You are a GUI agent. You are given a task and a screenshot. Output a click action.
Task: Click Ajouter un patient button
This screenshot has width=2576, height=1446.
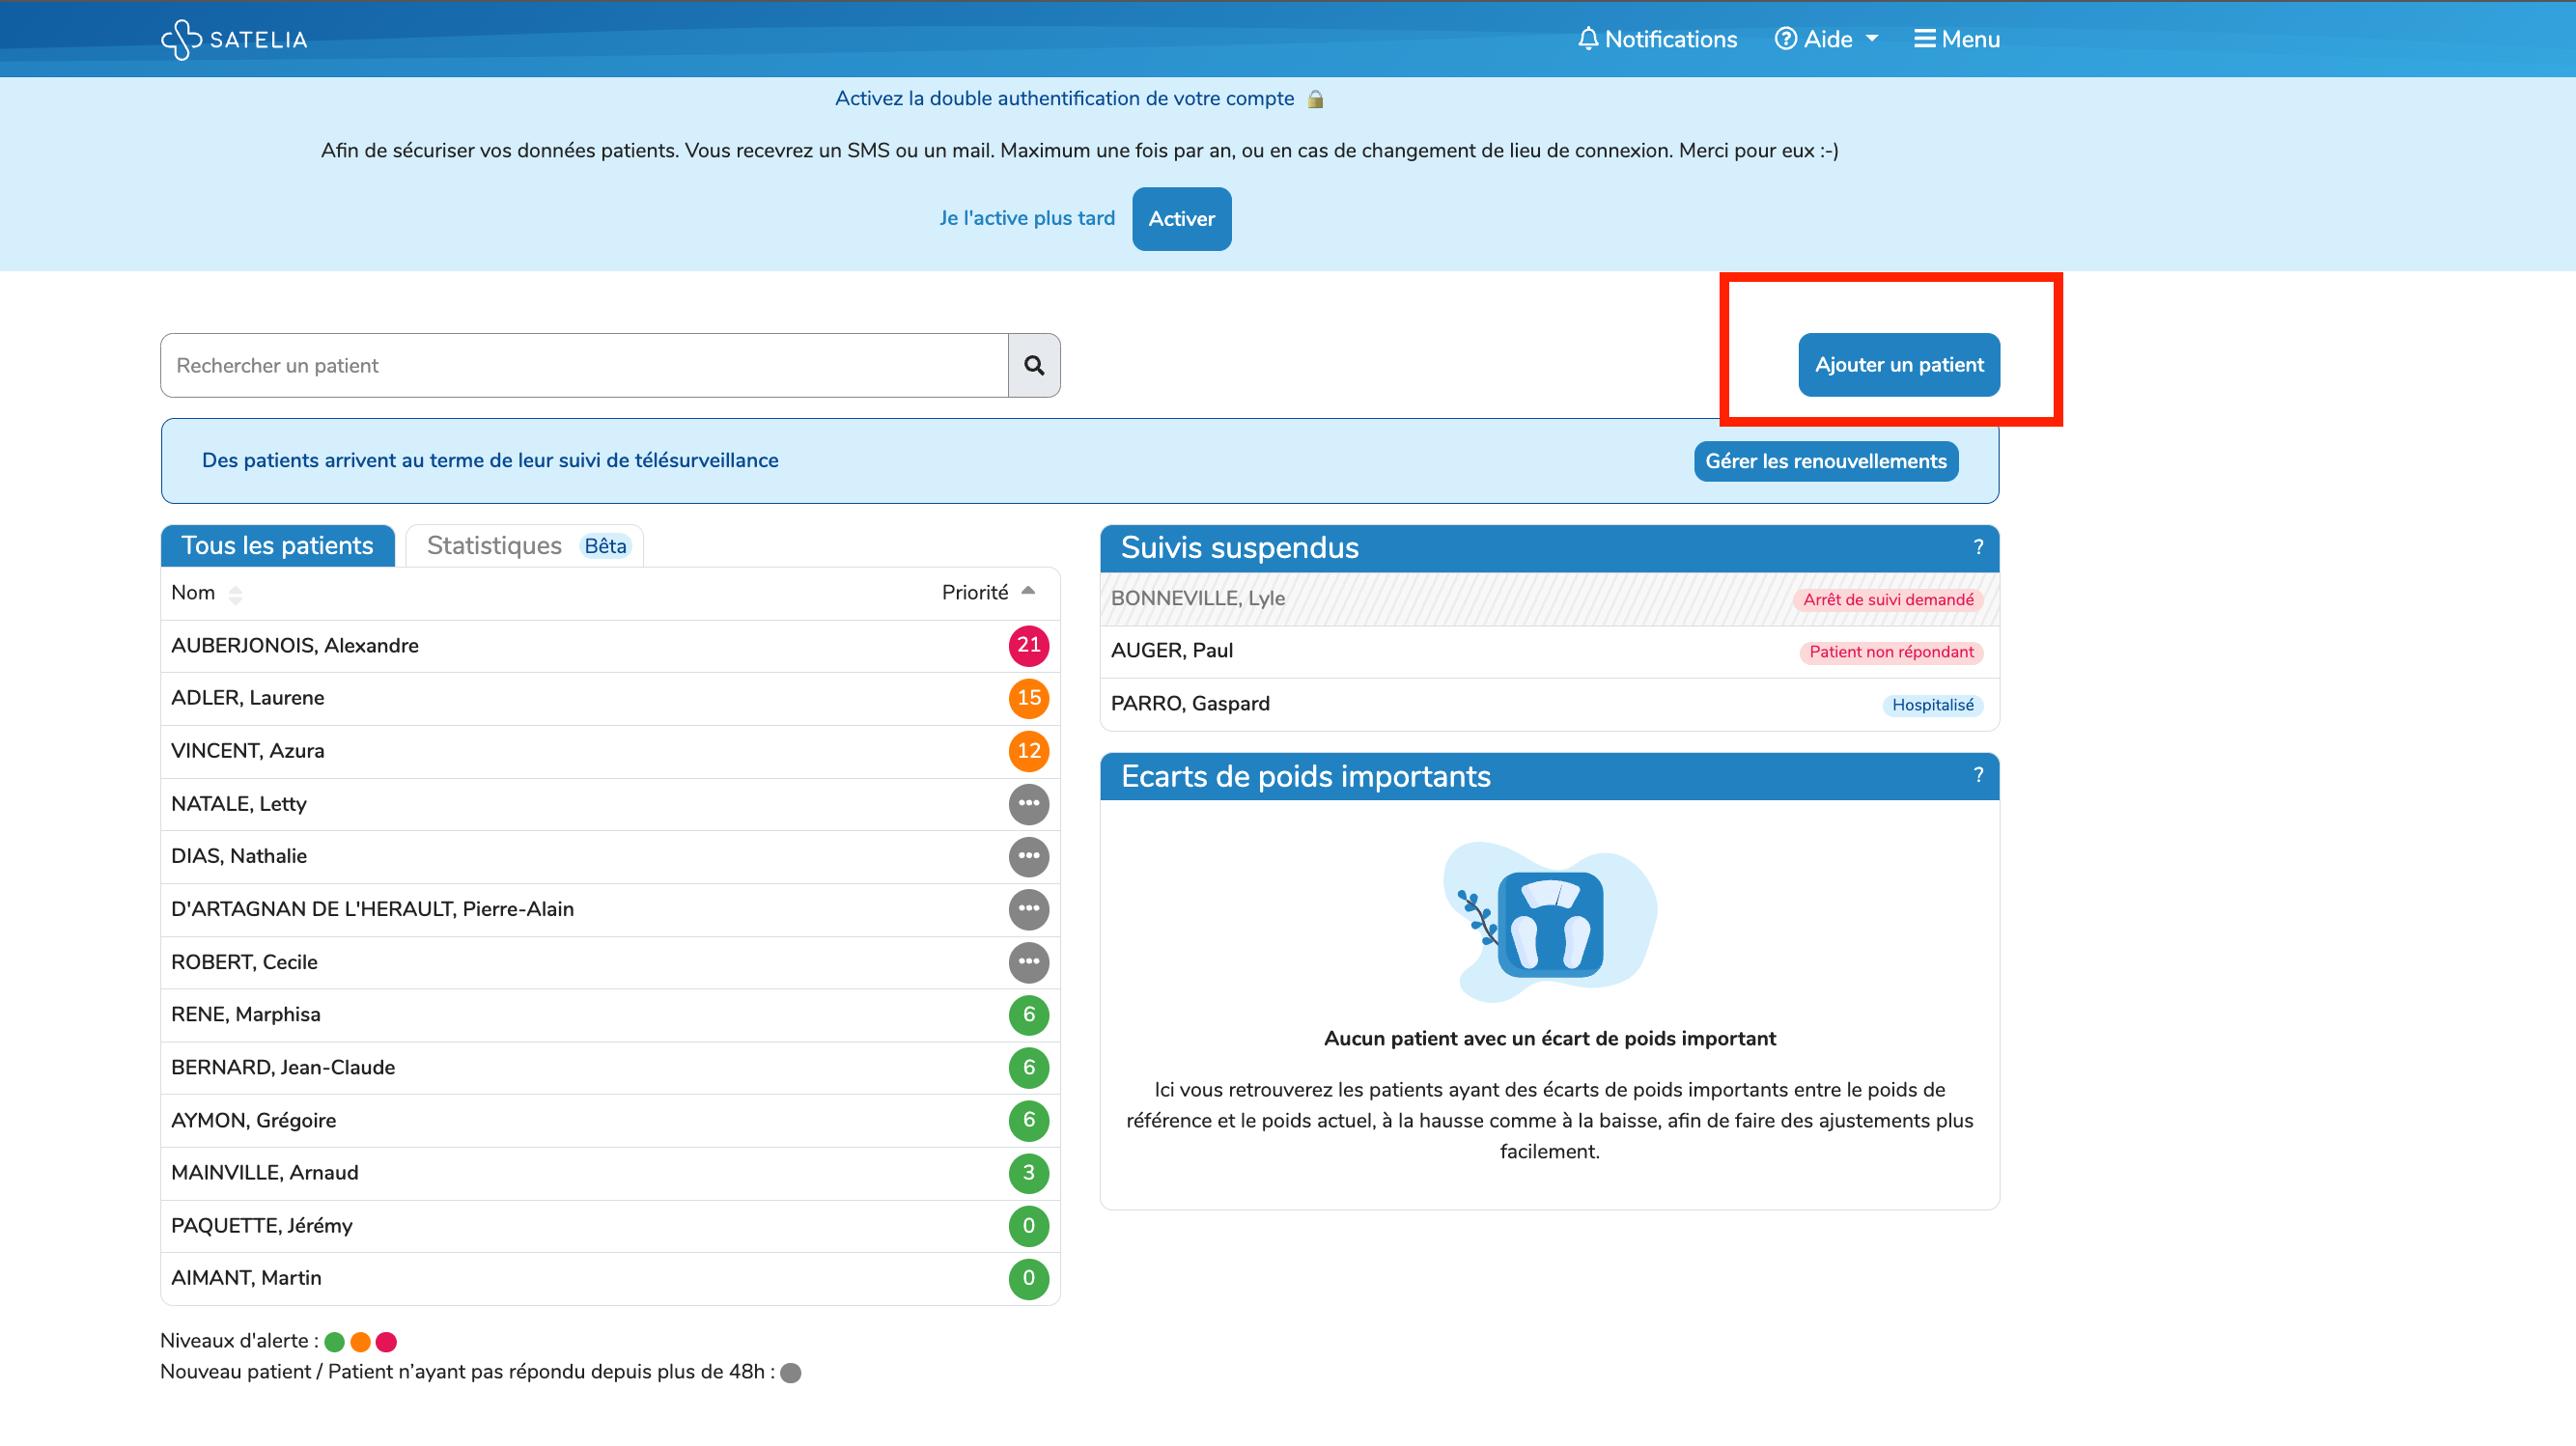coord(1898,365)
